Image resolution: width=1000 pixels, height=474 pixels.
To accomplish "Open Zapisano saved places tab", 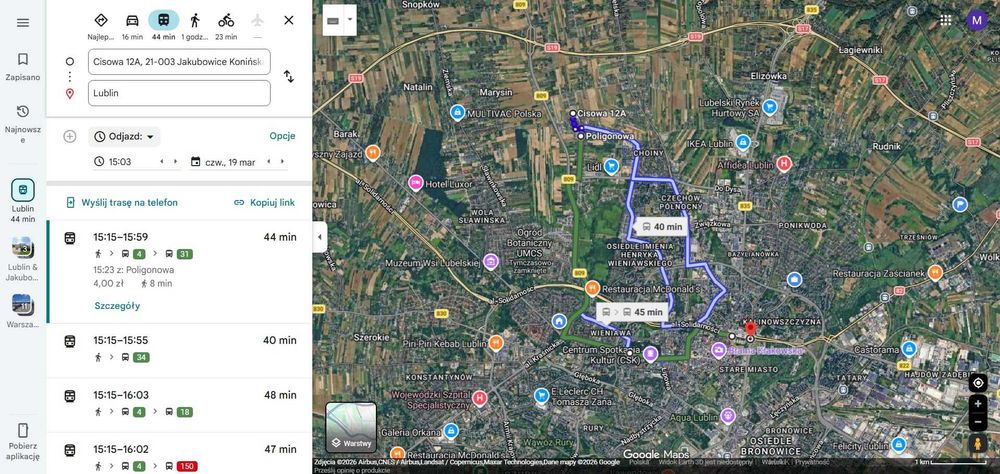I will click(23, 67).
